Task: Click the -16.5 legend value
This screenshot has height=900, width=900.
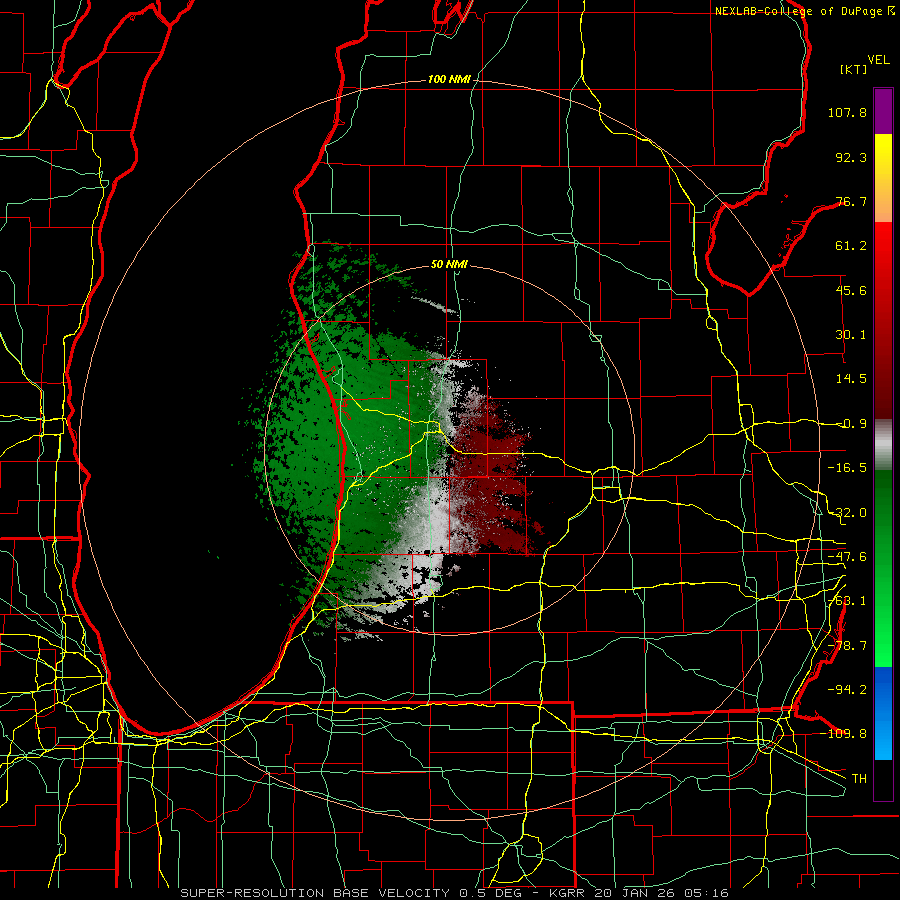Action: [x=847, y=468]
